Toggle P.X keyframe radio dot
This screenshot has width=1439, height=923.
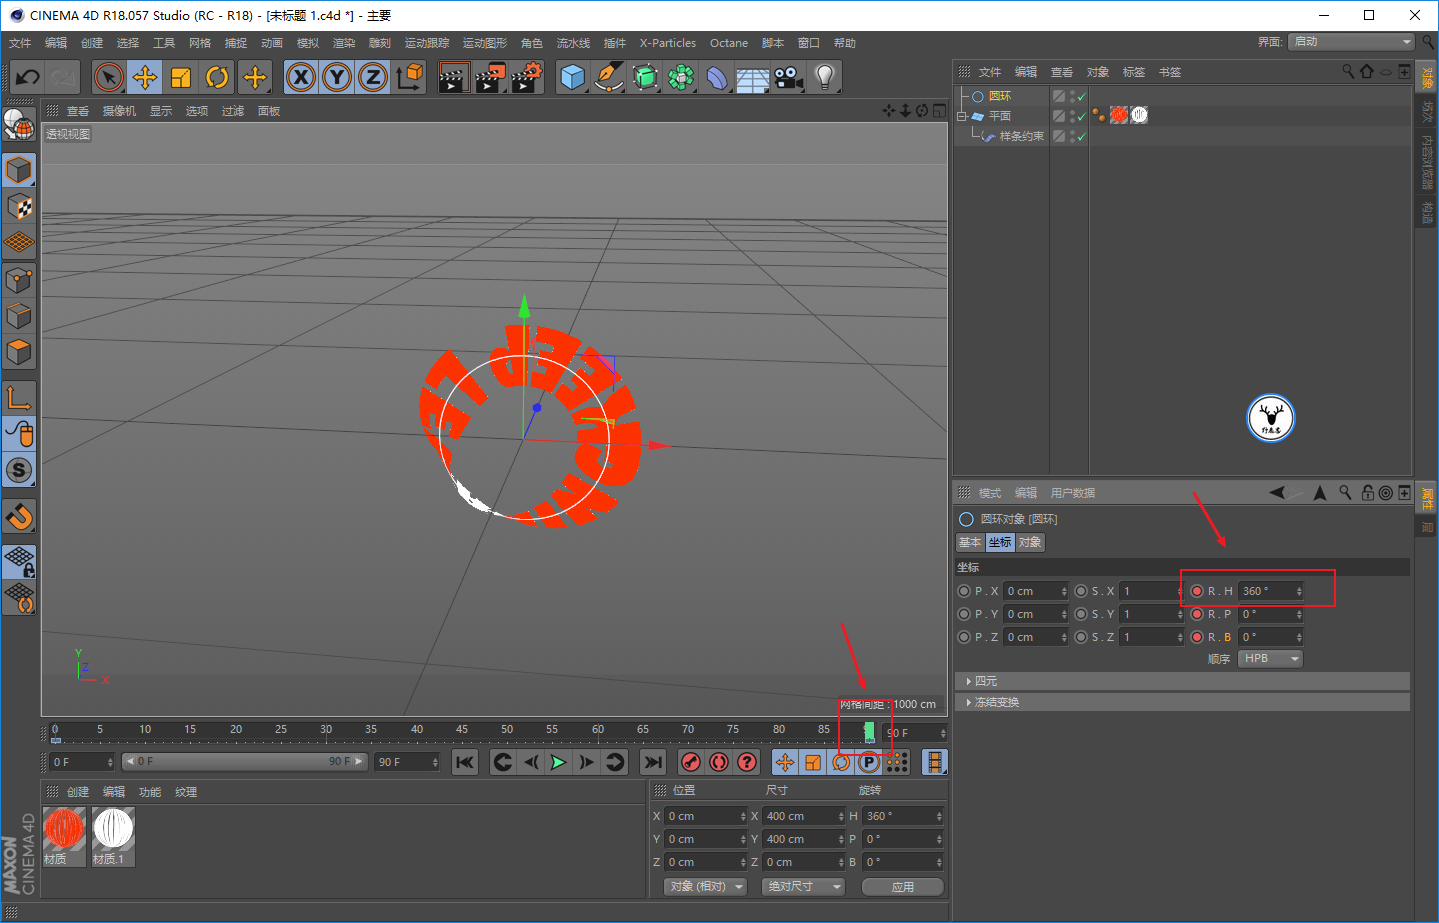(x=964, y=591)
